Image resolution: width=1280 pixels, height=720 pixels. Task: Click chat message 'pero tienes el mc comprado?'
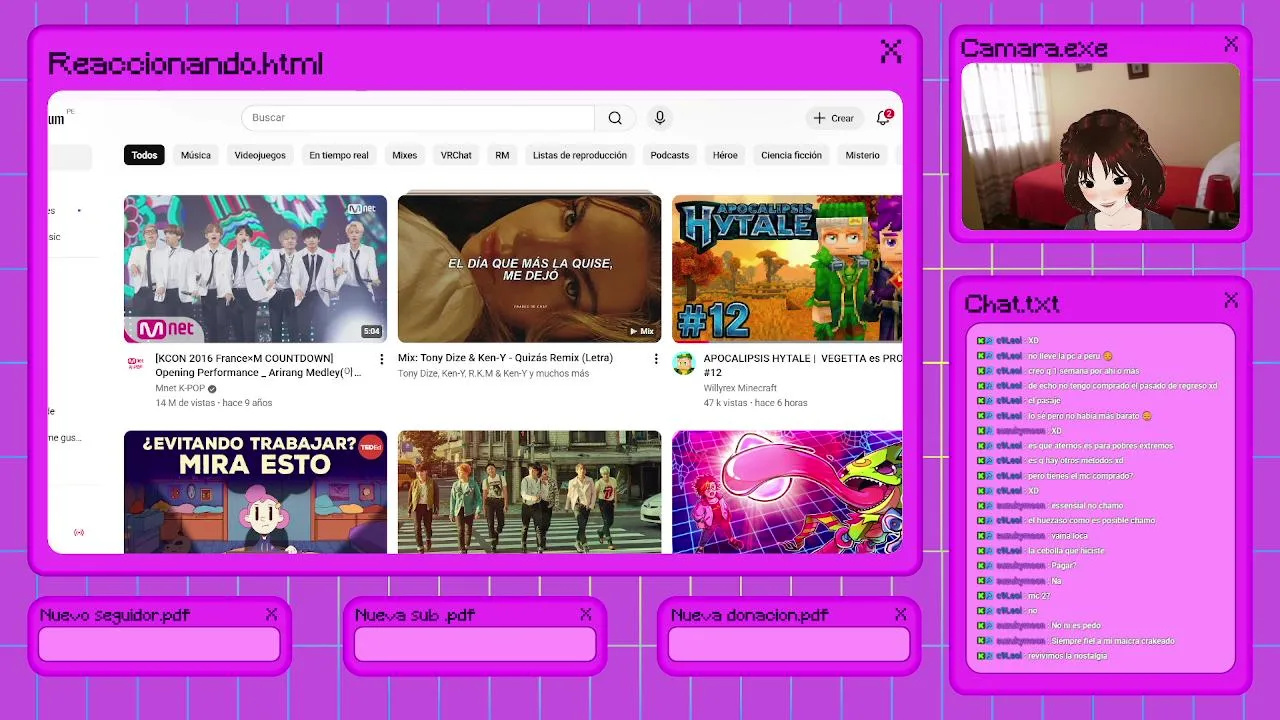coord(1079,476)
